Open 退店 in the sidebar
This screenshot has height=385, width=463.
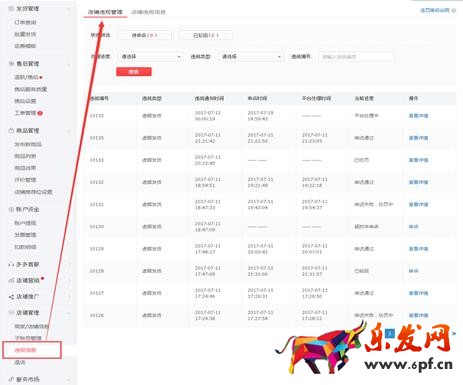pos(20,362)
